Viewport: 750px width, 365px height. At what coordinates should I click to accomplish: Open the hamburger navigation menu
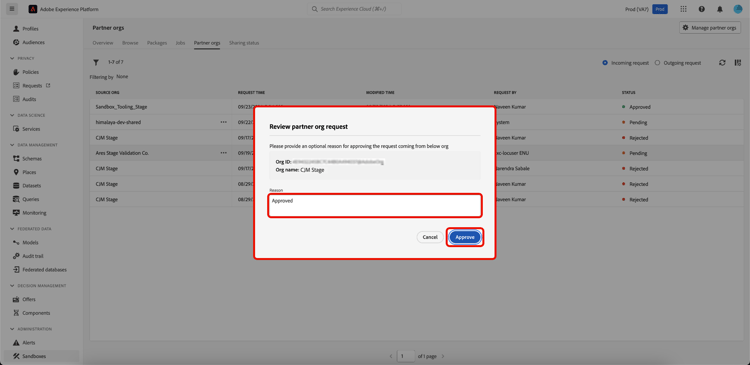click(x=12, y=9)
